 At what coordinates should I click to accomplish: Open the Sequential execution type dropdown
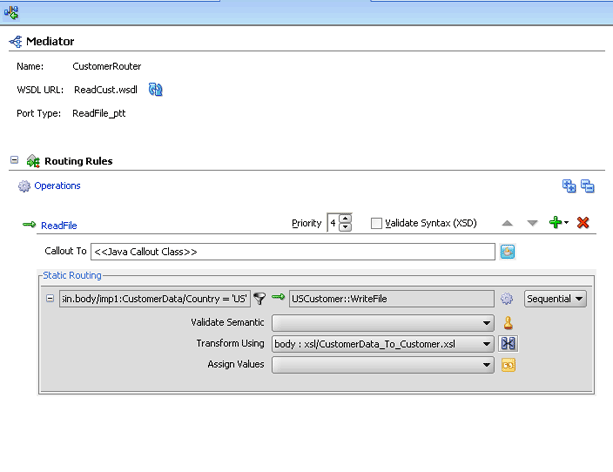pyautogui.click(x=555, y=299)
